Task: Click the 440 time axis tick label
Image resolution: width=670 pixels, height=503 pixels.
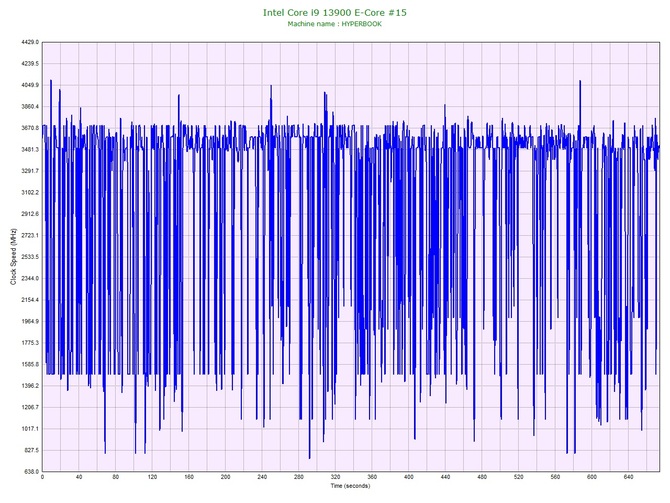Action: pos(445,477)
